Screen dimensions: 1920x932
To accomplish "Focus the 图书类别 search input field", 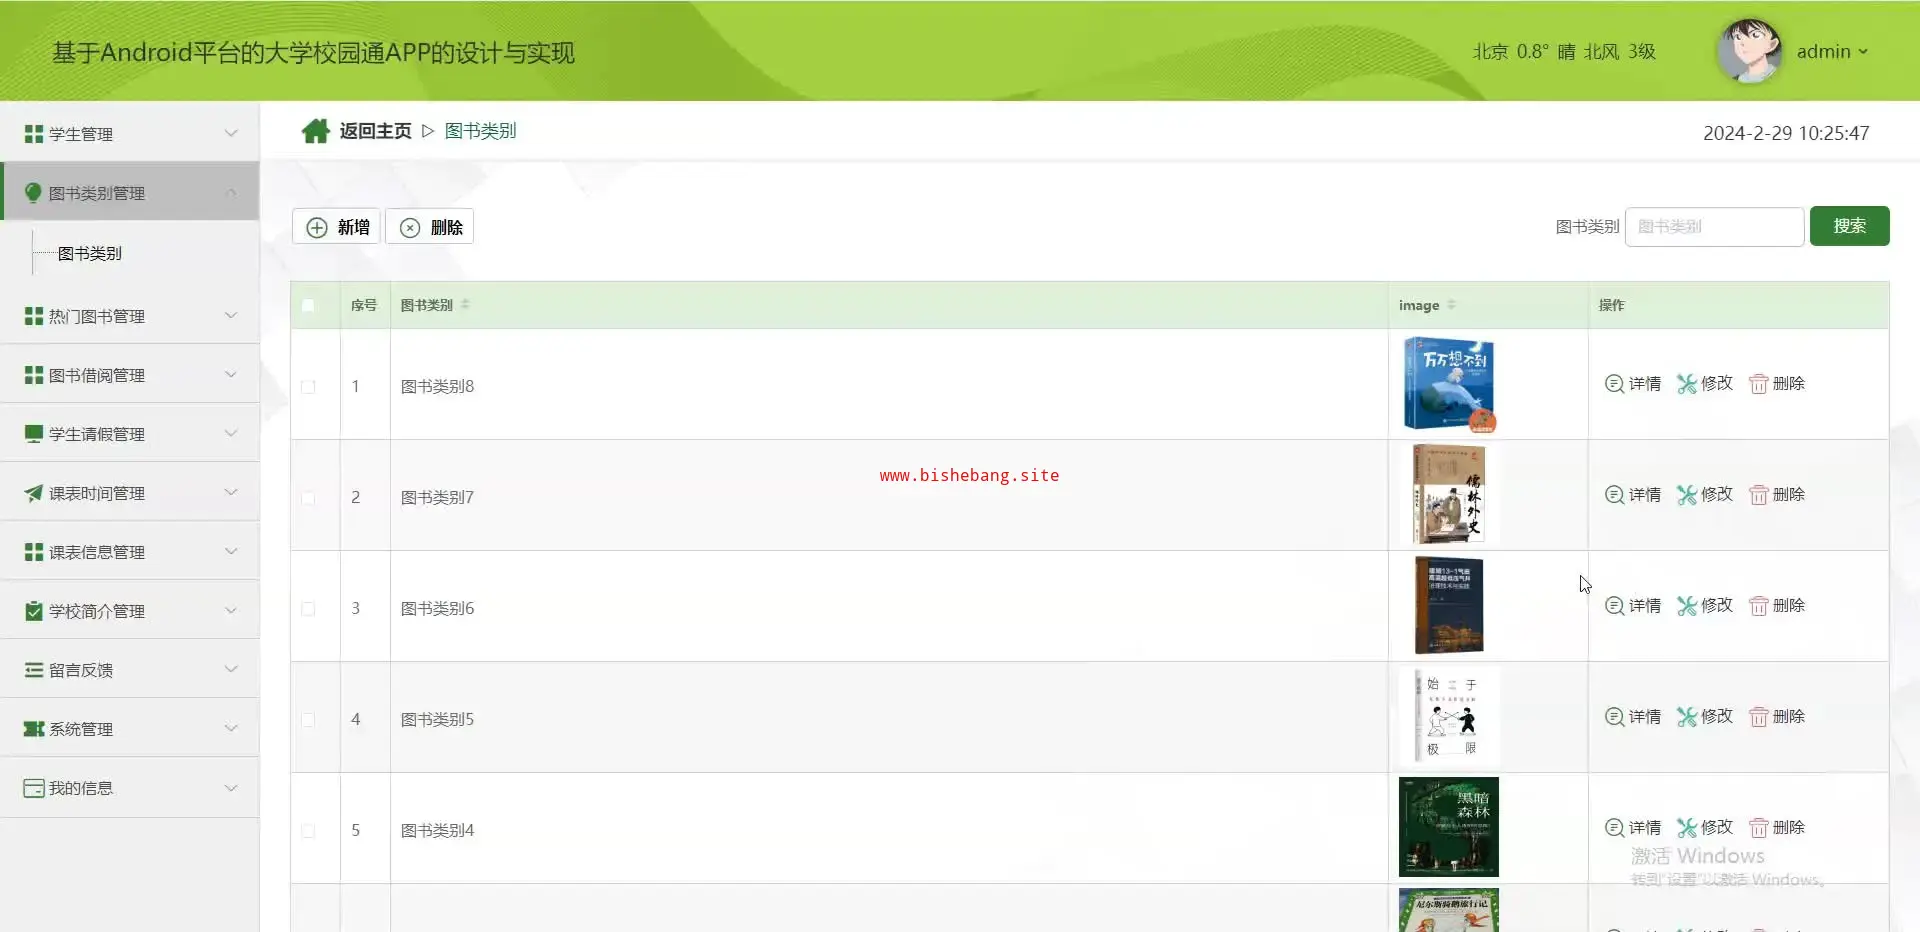I will (1715, 227).
